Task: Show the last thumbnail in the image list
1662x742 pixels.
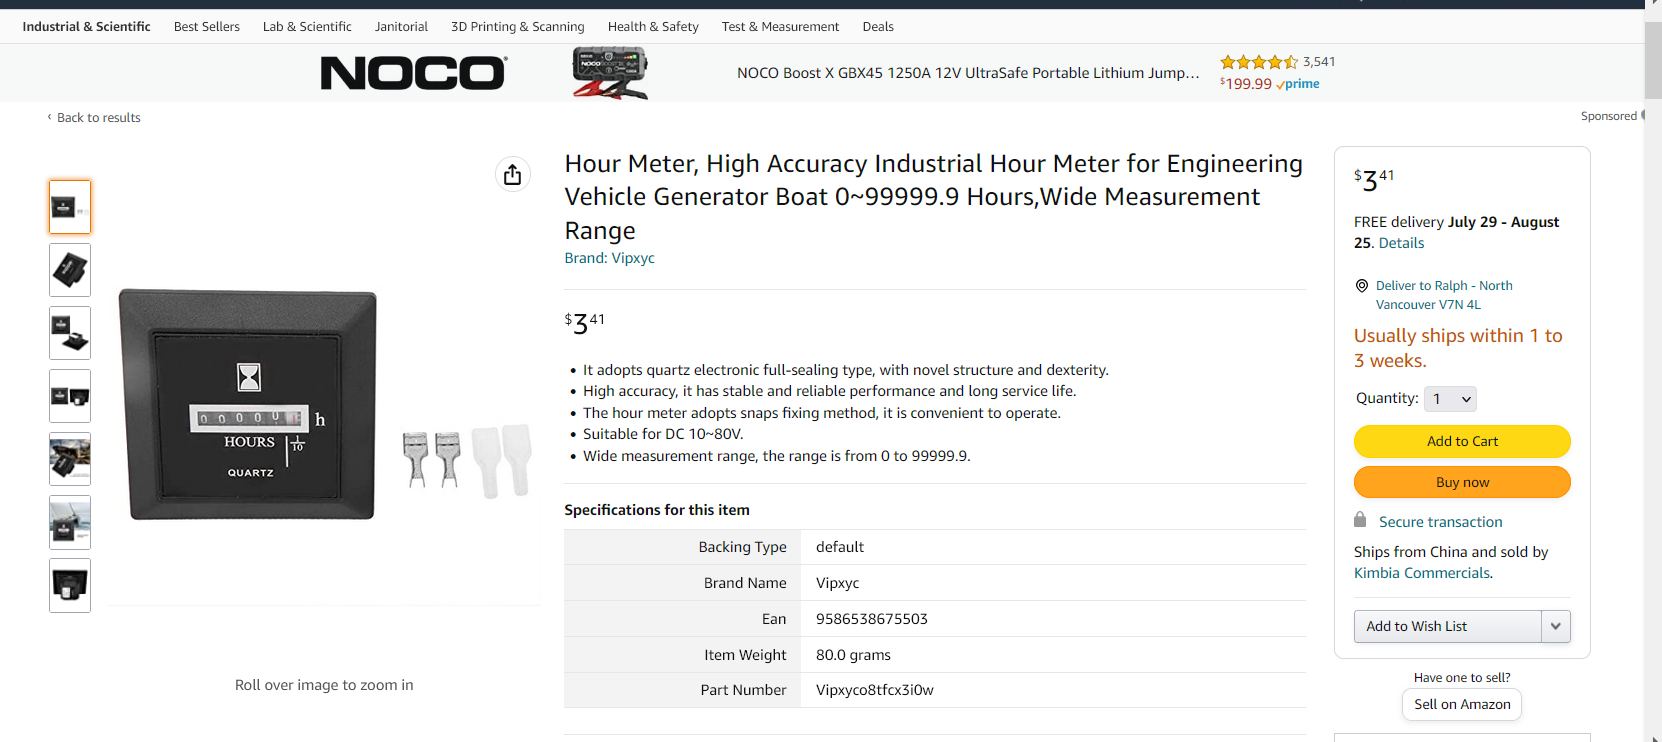Action: [x=70, y=585]
